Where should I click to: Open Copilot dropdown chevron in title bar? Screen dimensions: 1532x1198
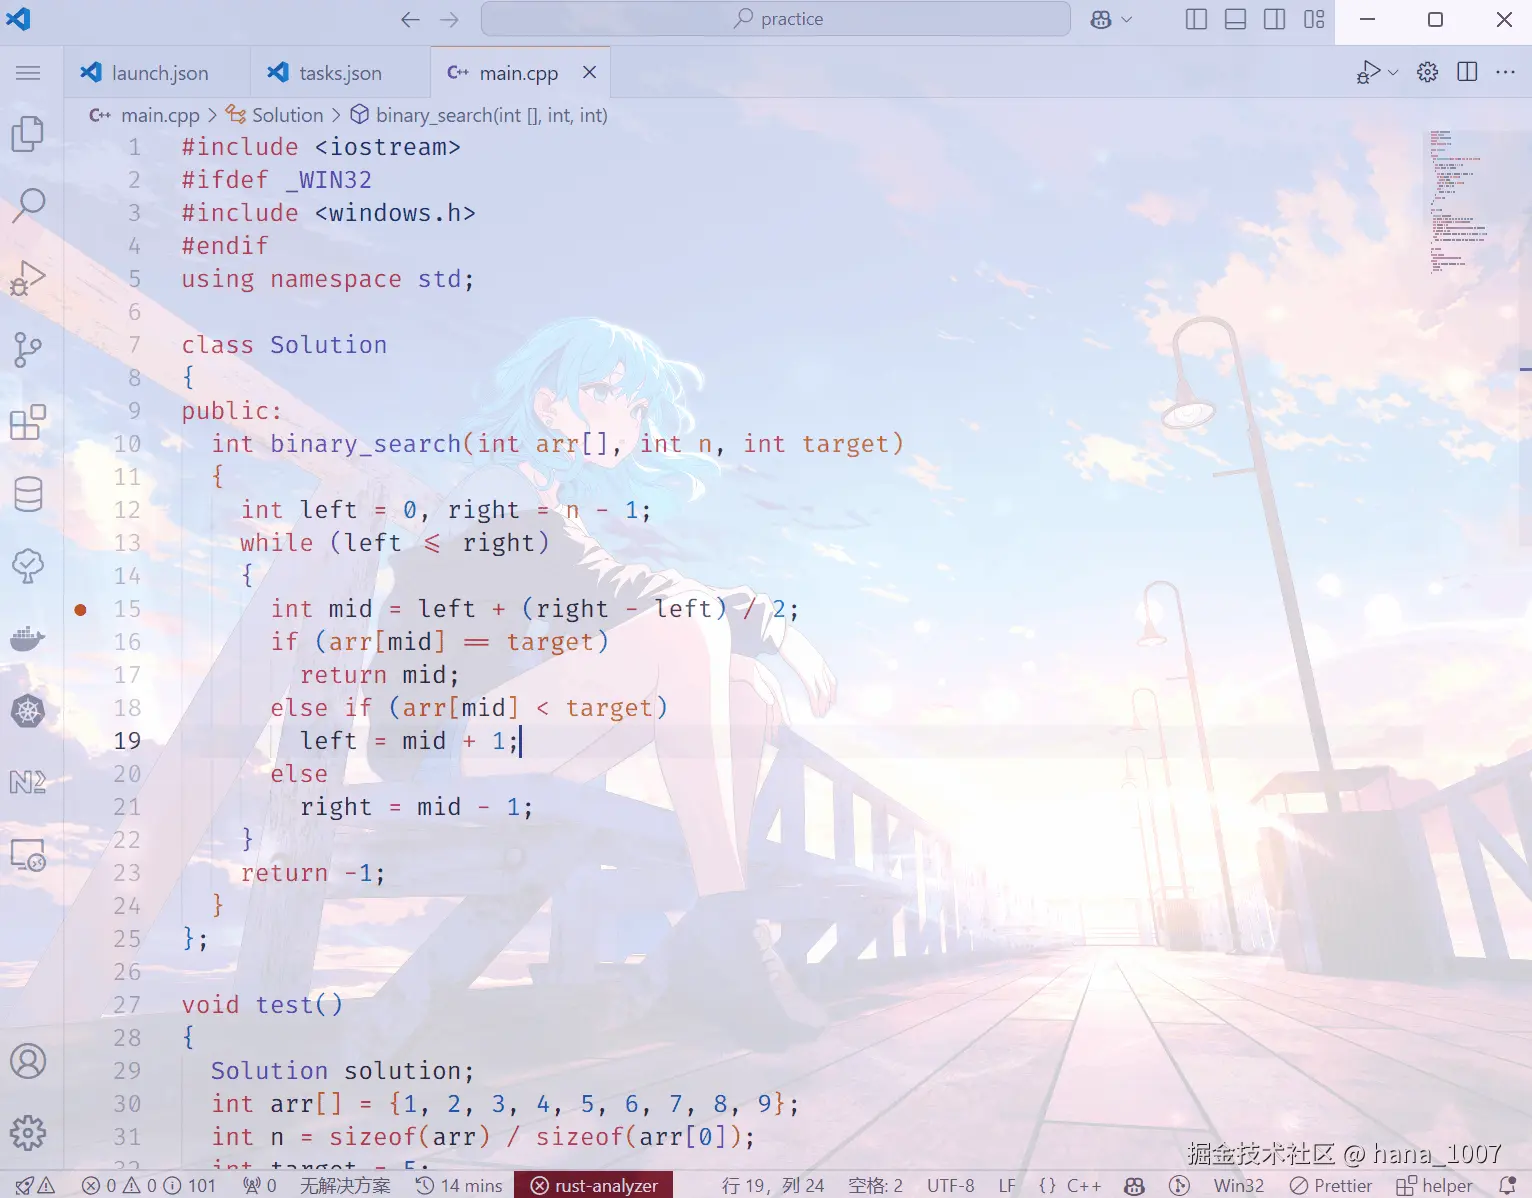1127,19
